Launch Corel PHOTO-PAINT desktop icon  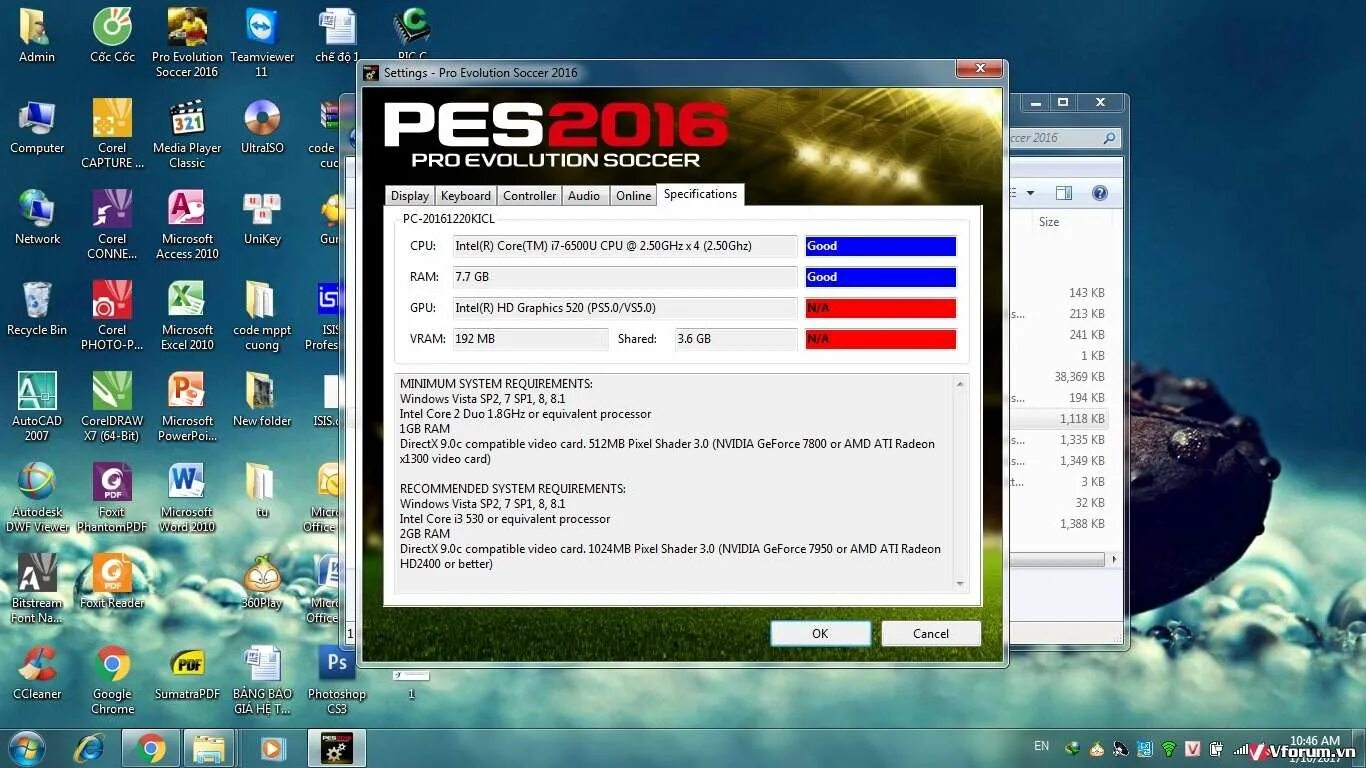point(112,316)
